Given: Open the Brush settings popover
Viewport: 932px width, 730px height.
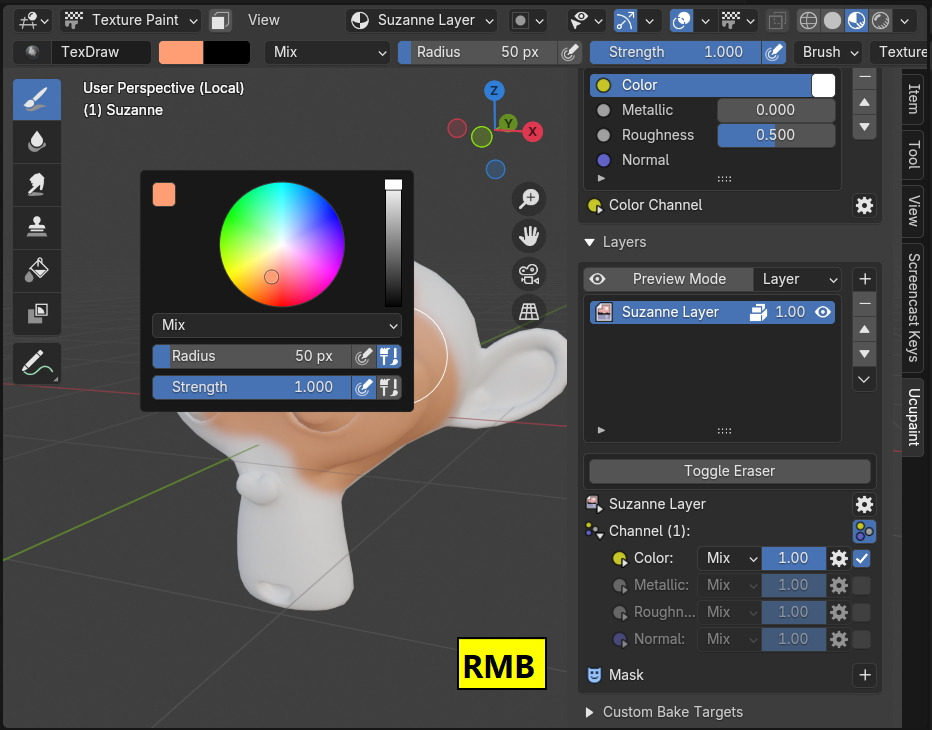Looking at the screenshot, I should [830, 52].
